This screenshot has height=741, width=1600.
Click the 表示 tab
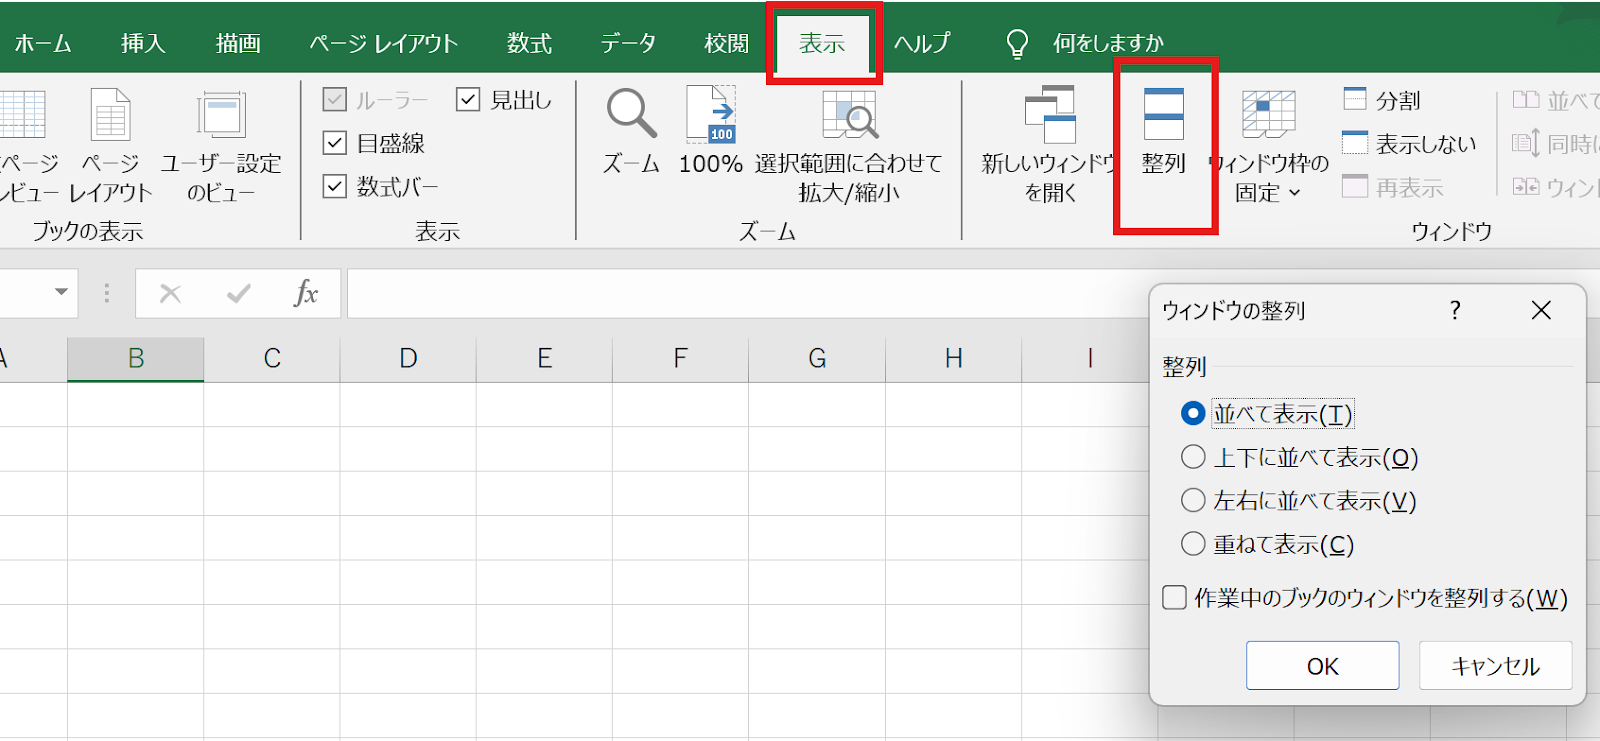(822, 43)
